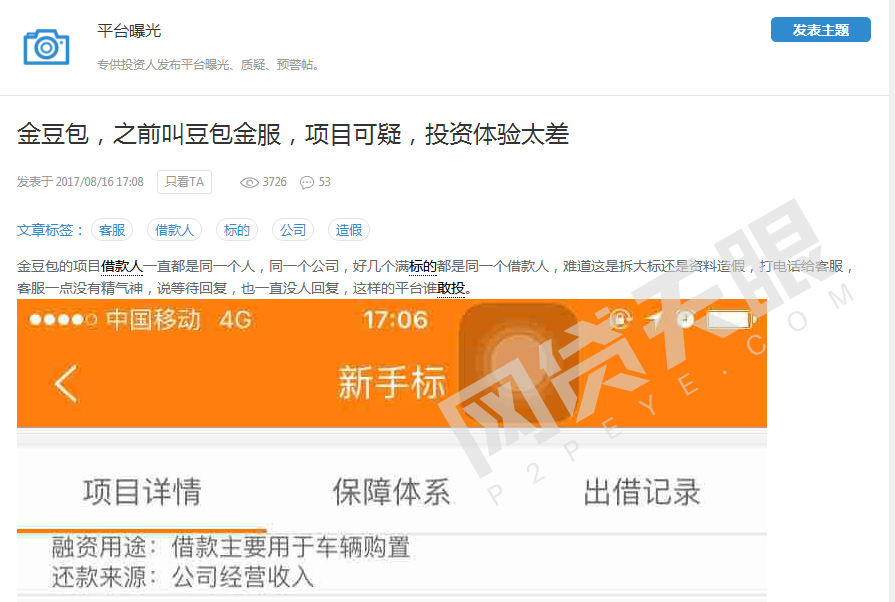Select the 造假 article tag
Image resolution: width=895 pixels, height=602 pixels.
click(x=349, y=230)
